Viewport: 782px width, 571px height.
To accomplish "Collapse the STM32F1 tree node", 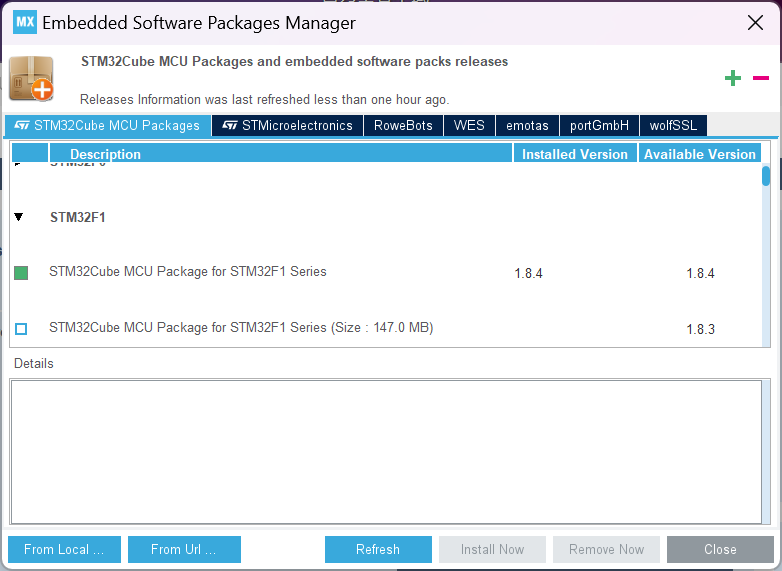I will [x=19, y=217].
